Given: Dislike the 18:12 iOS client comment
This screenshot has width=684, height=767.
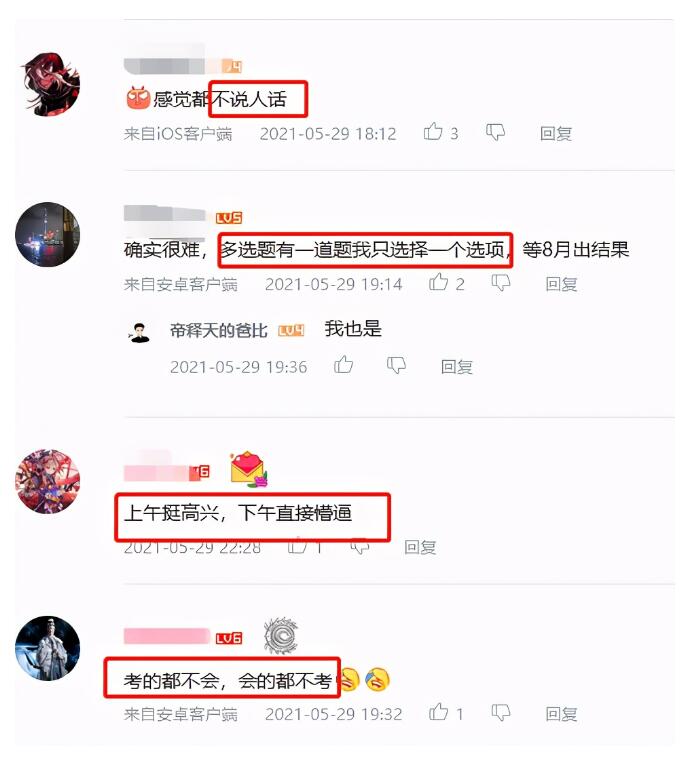Looking at the screenshot, I should (x=495, y=133).
